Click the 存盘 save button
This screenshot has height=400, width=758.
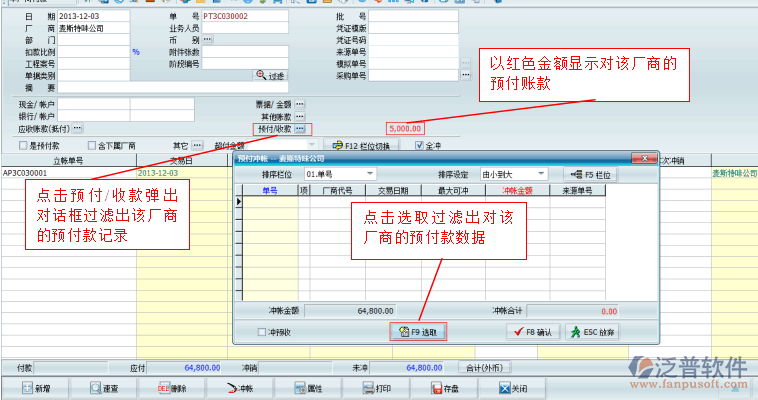(x=445, y=388)
